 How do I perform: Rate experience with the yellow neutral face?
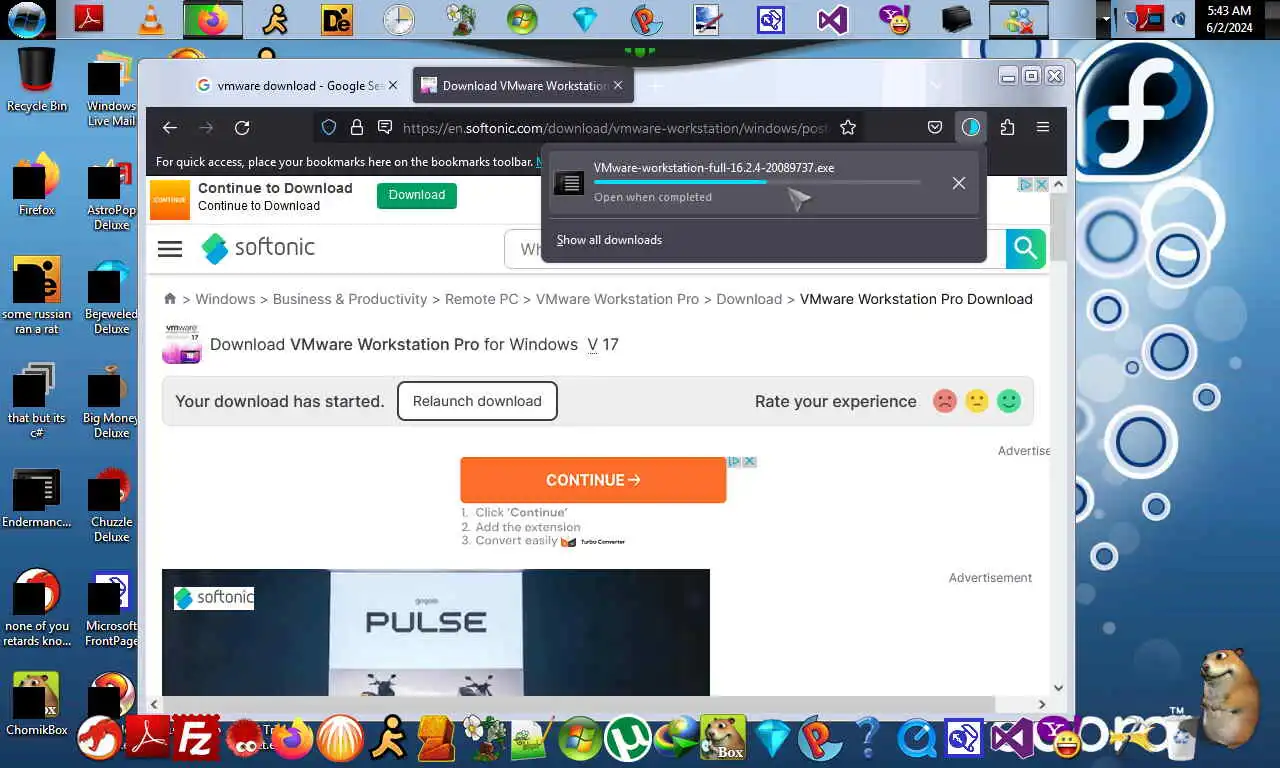977,401
